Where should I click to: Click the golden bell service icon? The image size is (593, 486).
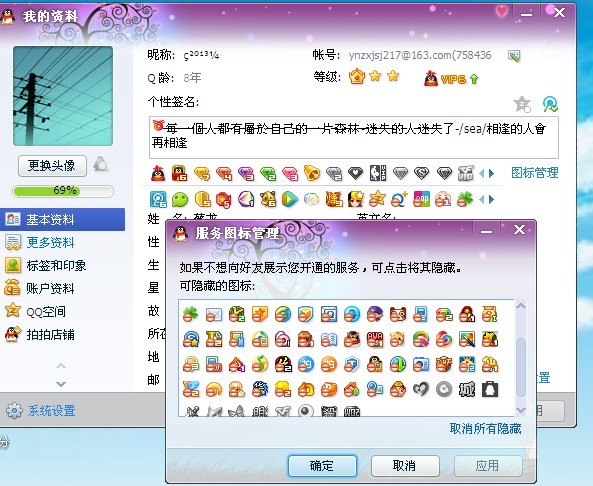[312, 173]
